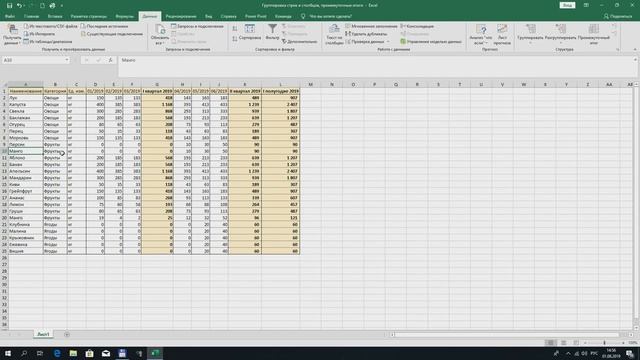Open the Customize Quick Access Toolbar dropdown
The height and width of the screenshot is (360, 640).
point(62,6)
